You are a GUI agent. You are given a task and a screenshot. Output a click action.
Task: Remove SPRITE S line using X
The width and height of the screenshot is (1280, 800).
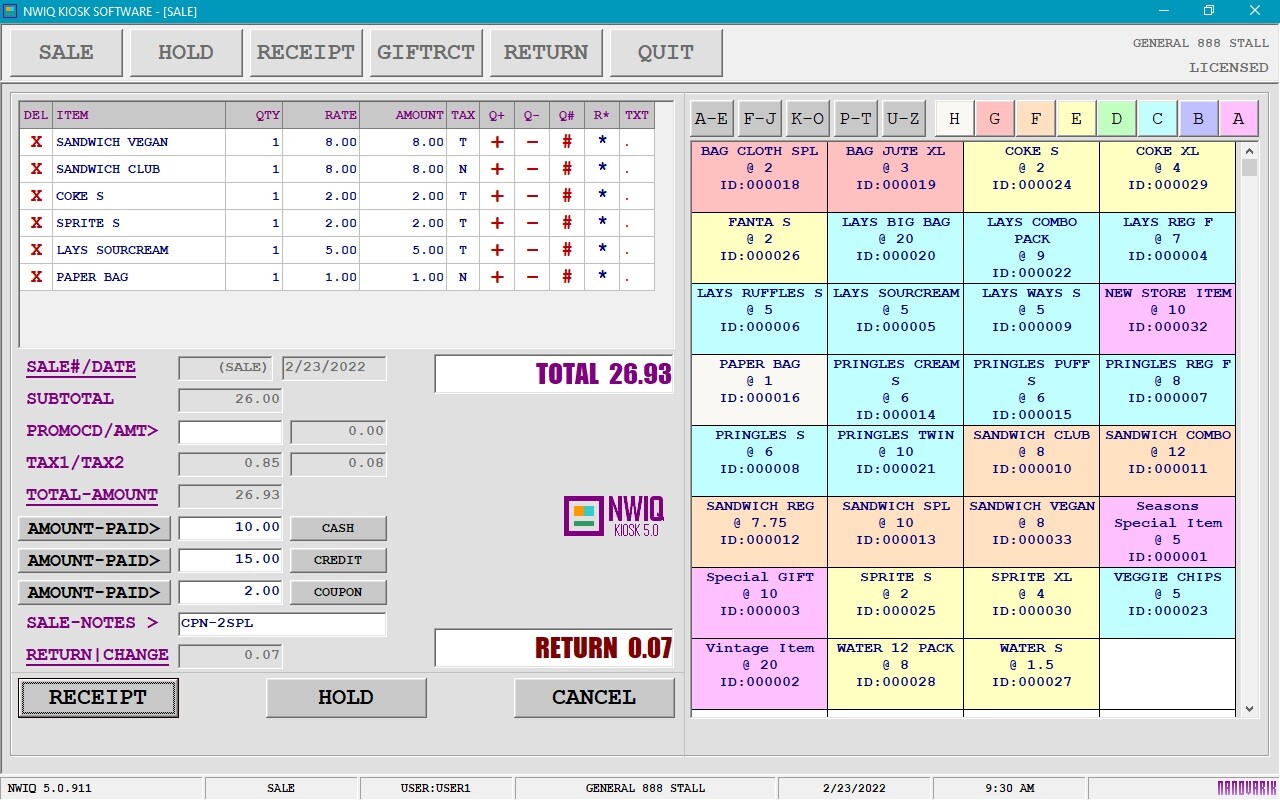point(36,223)
